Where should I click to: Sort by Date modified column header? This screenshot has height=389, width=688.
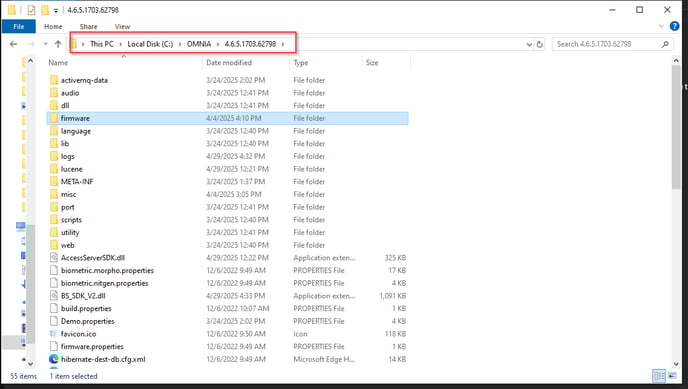[x=229, y=63]
